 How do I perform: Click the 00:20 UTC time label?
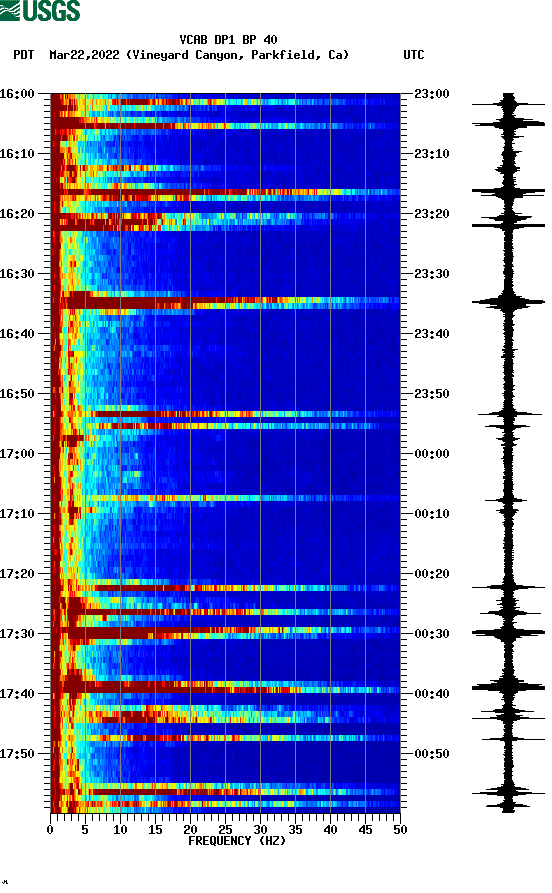[432, 574]
